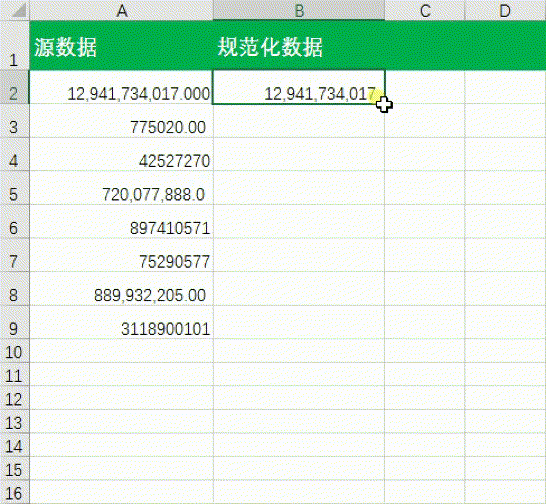
Task: Select row 6 header
Action: pyautogui.click(x=15, y=222)
